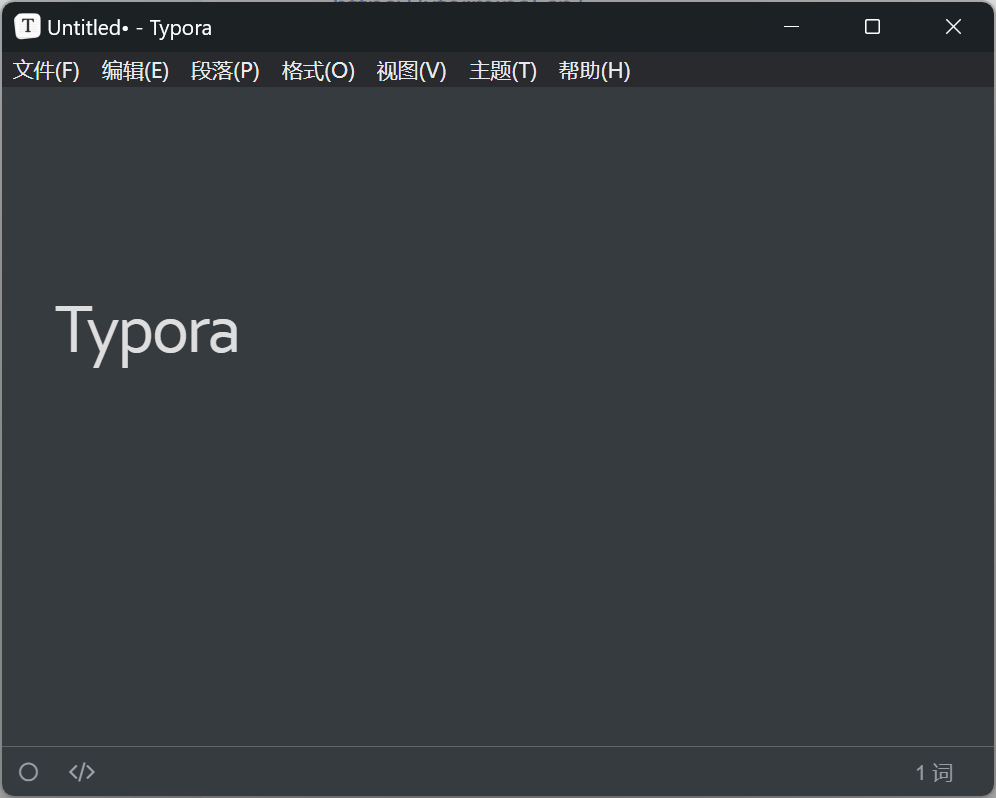Show word count details at 1 词

point(934,773)
